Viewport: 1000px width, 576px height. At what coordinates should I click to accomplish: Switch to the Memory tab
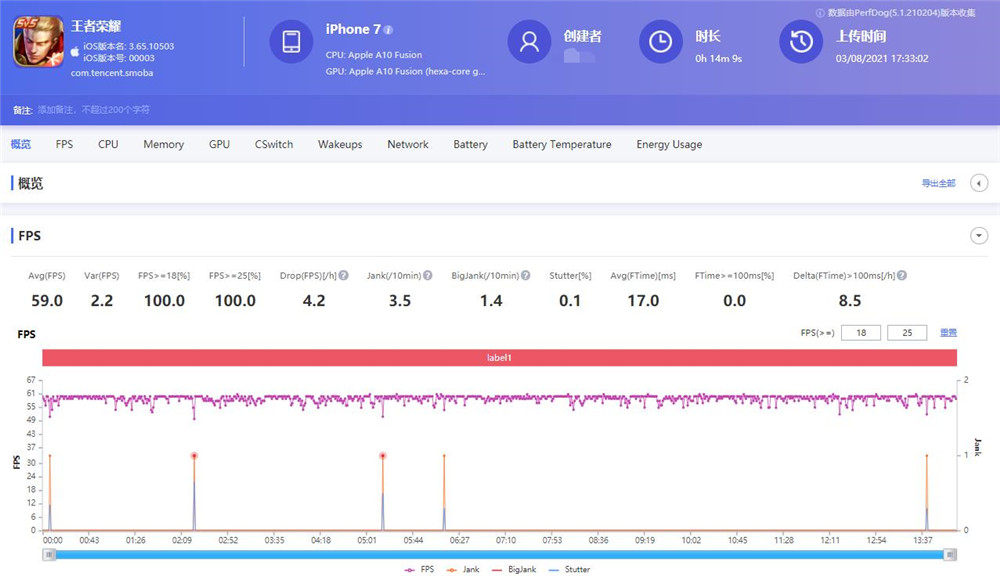coord(163,144)
